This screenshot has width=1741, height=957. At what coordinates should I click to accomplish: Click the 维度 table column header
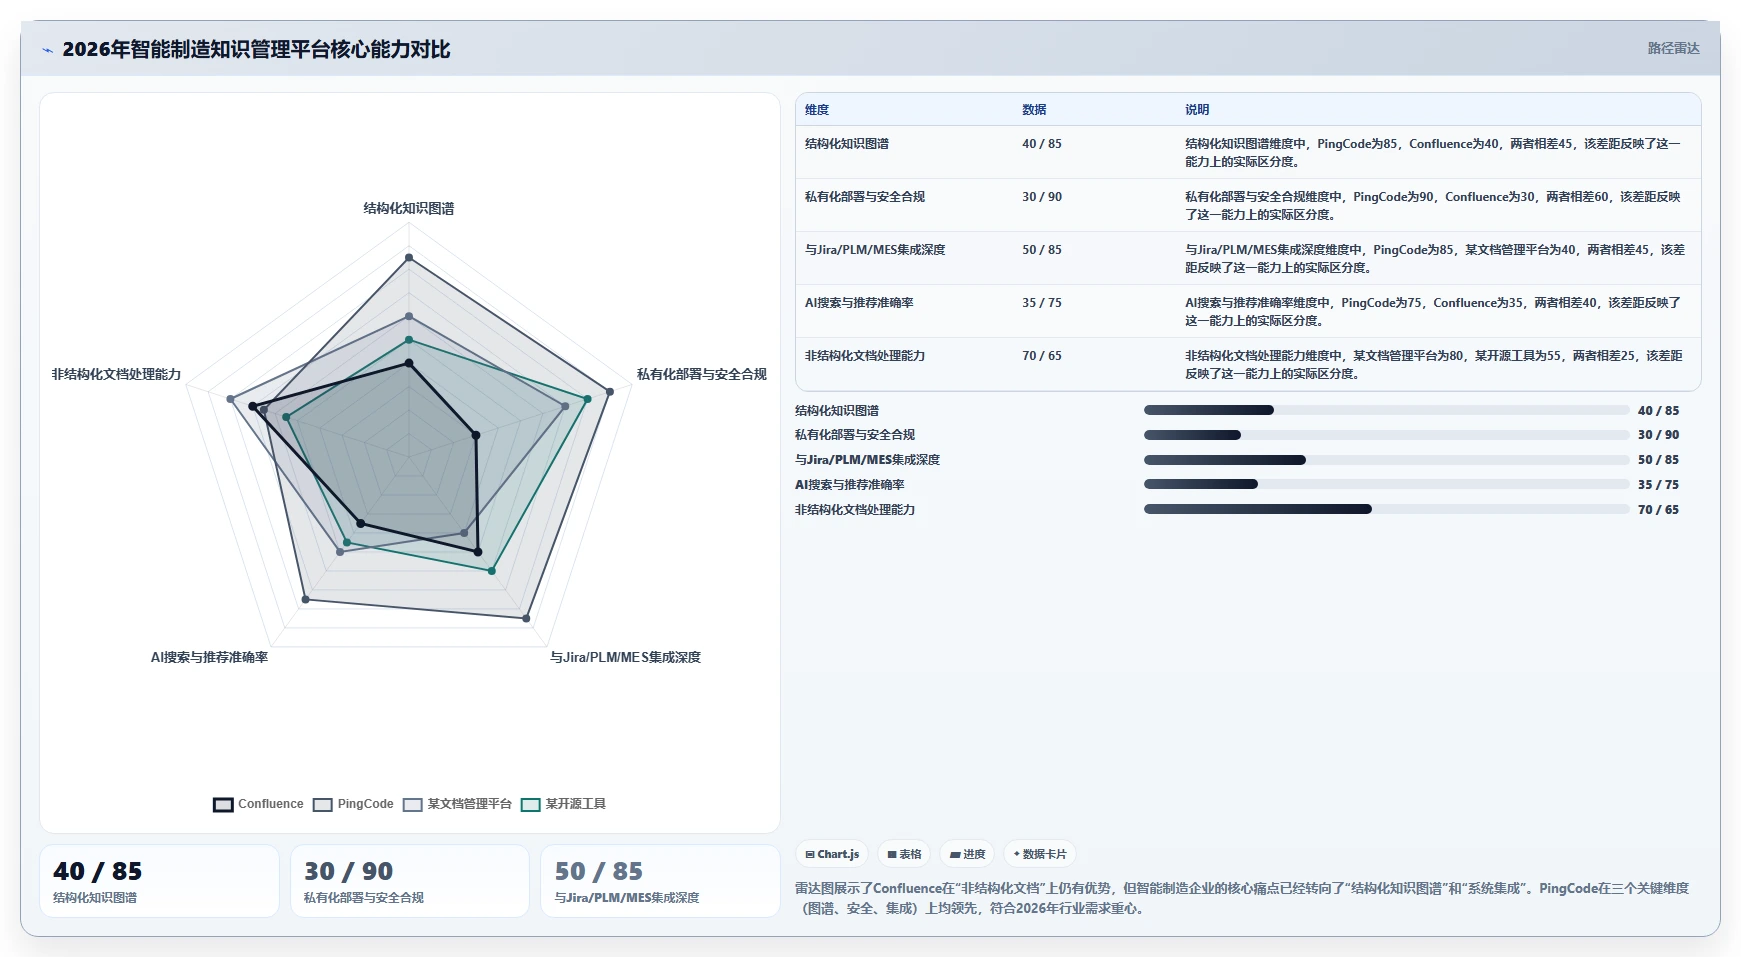click(817, 110)
